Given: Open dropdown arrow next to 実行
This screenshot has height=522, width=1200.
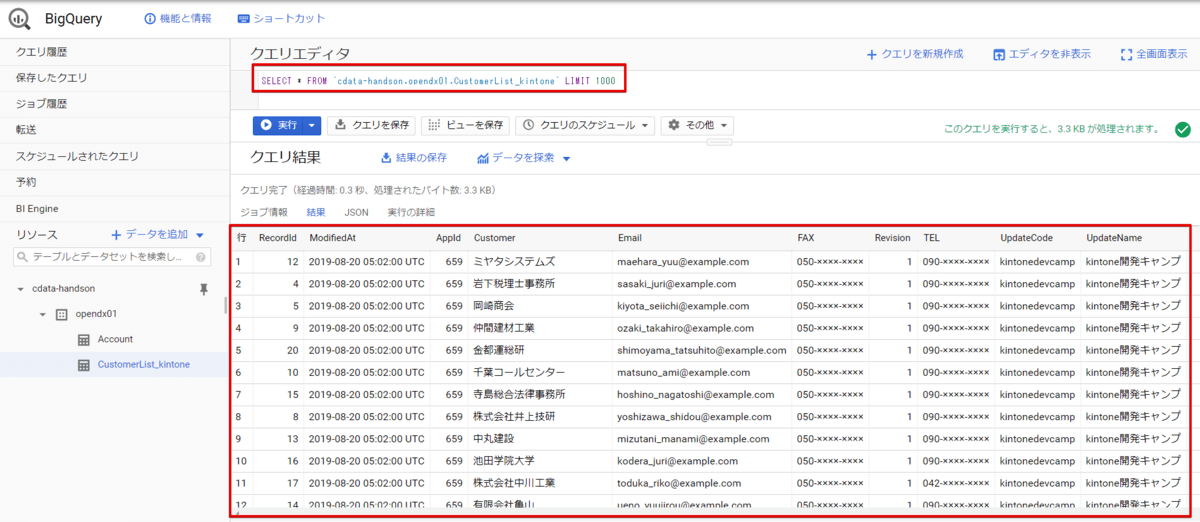Looking at the screenshot, I should pos(312,125).
